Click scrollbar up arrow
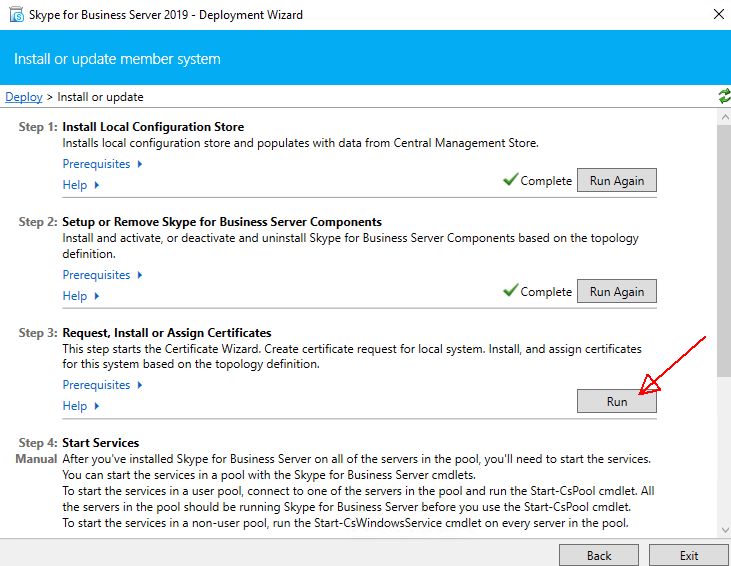The image size is (731, 566). click(x=725, y=117)
